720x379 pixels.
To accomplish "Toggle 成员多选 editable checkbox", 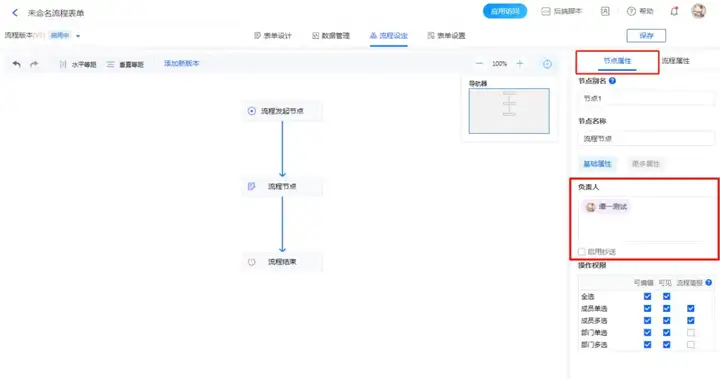I will pos(647,320).
